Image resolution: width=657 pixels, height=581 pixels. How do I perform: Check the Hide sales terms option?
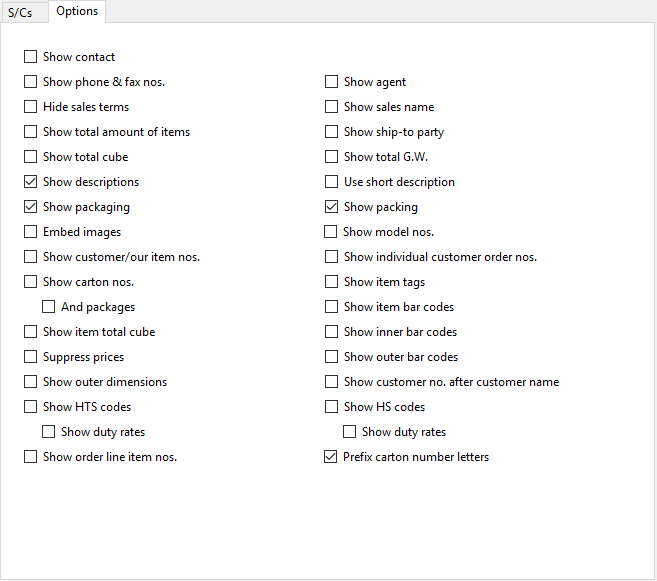pyautogui.click(x=30, y=107)
